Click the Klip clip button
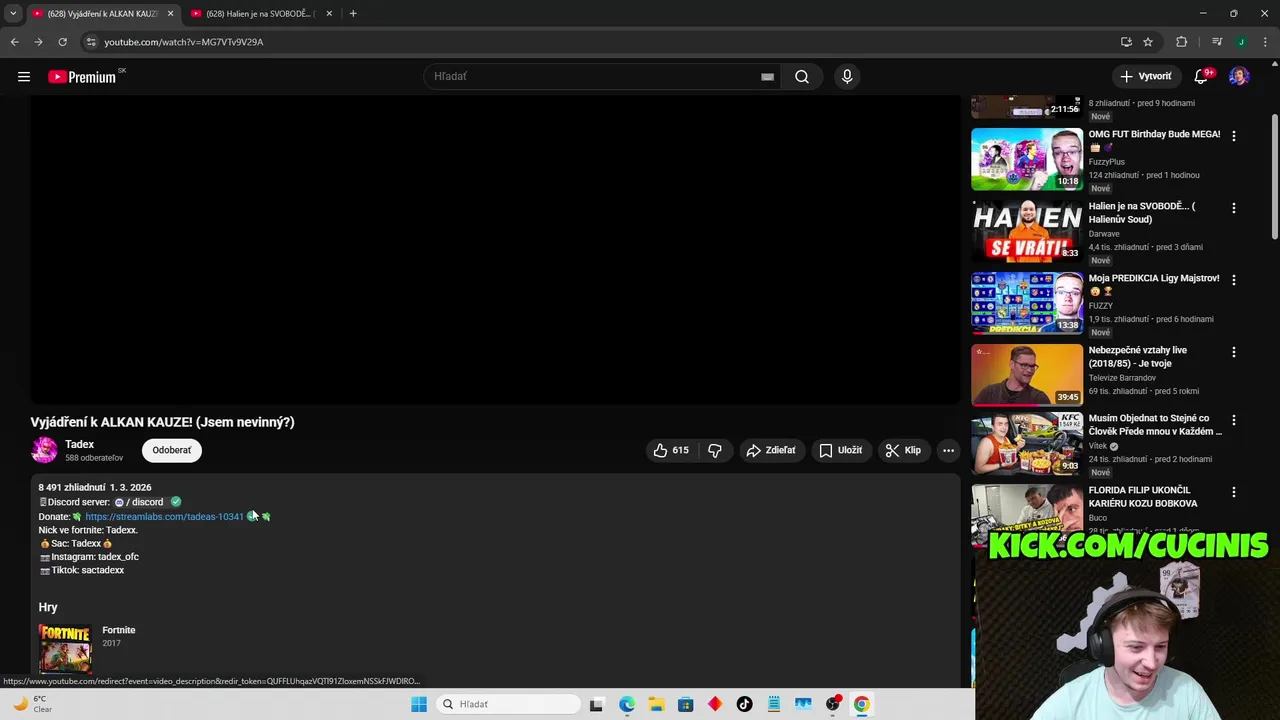 pos(903,450)
